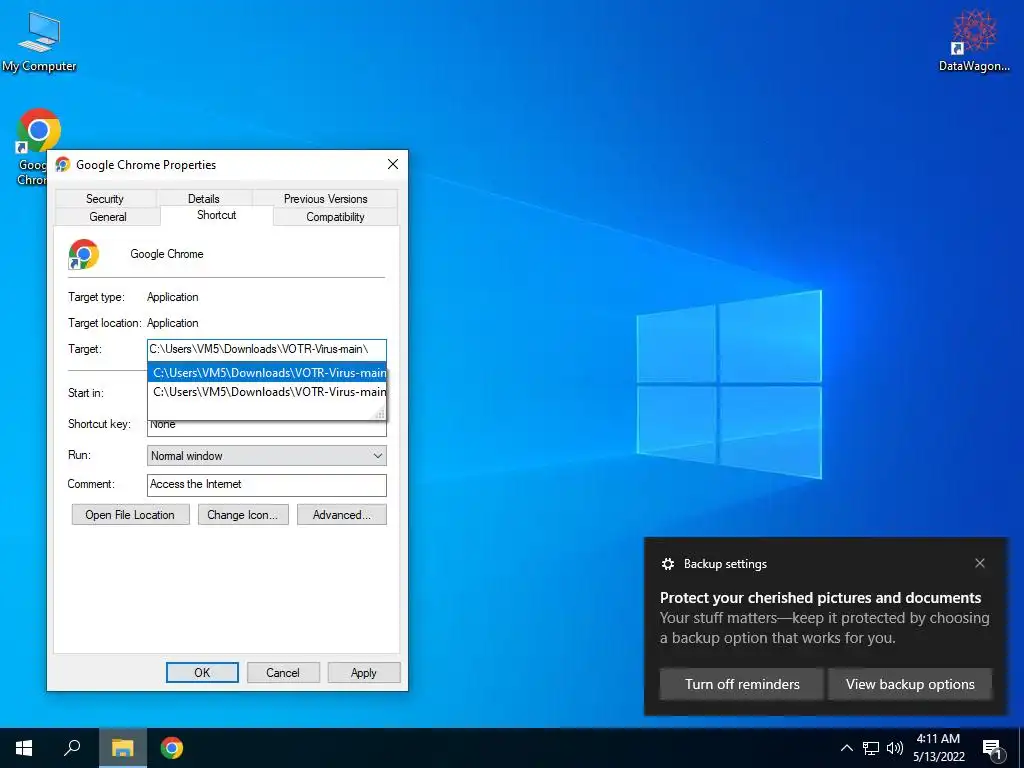1024x768 pixels.
Task: Click the Comment field Access the Internet
Action: [266, 485]
